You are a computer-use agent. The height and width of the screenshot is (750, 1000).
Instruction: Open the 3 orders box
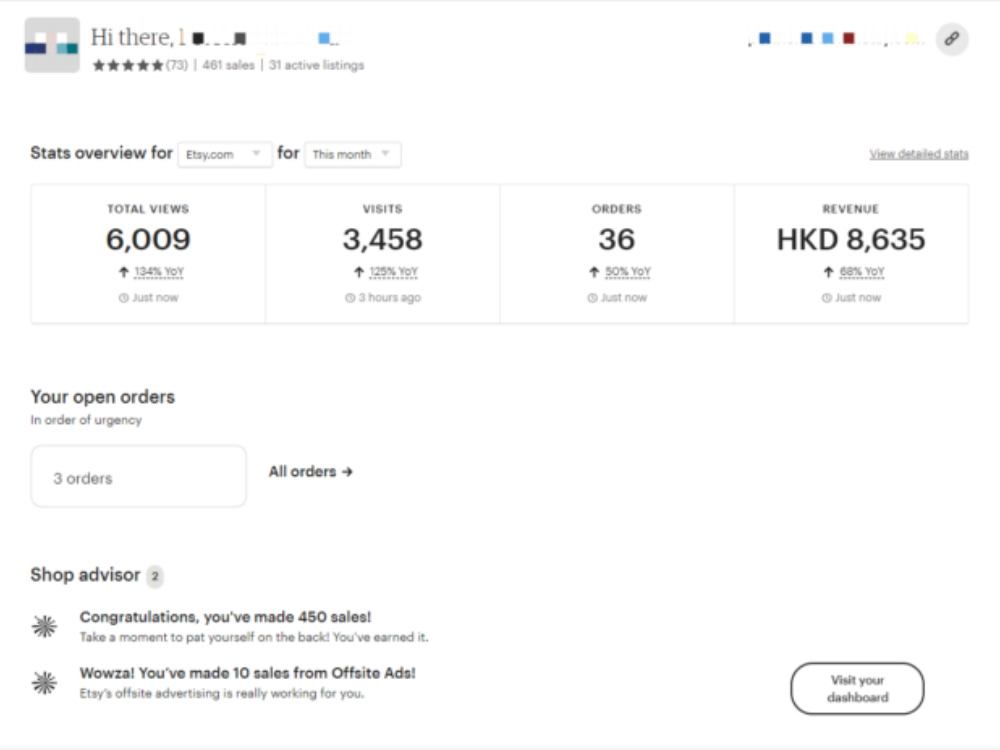(x=138, y=476)
